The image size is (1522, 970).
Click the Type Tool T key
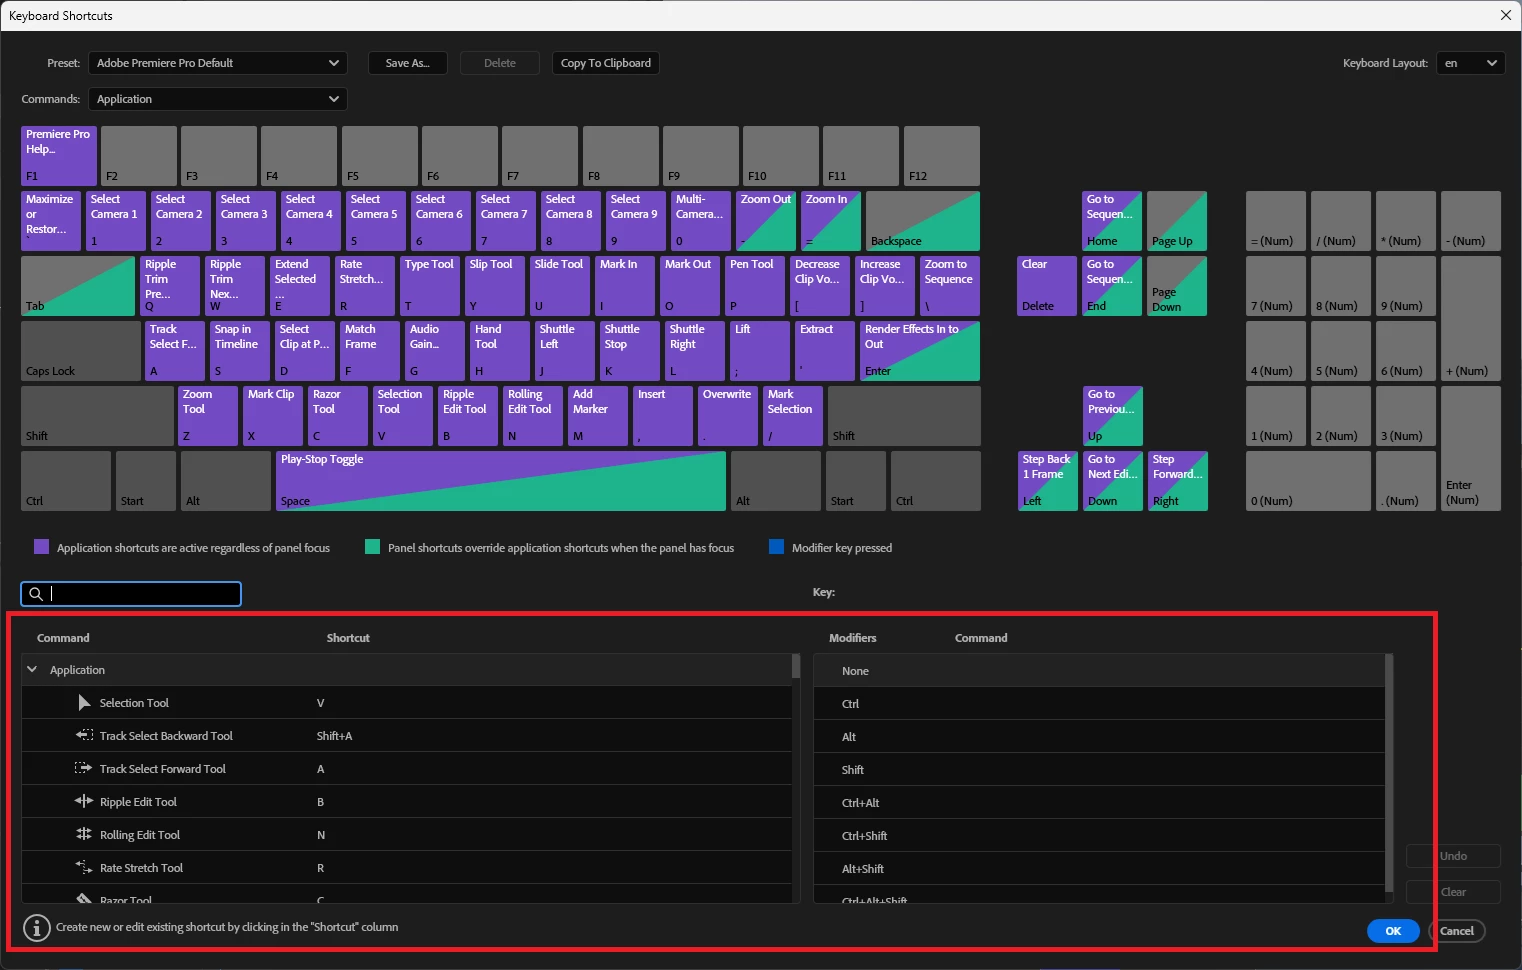430,286
